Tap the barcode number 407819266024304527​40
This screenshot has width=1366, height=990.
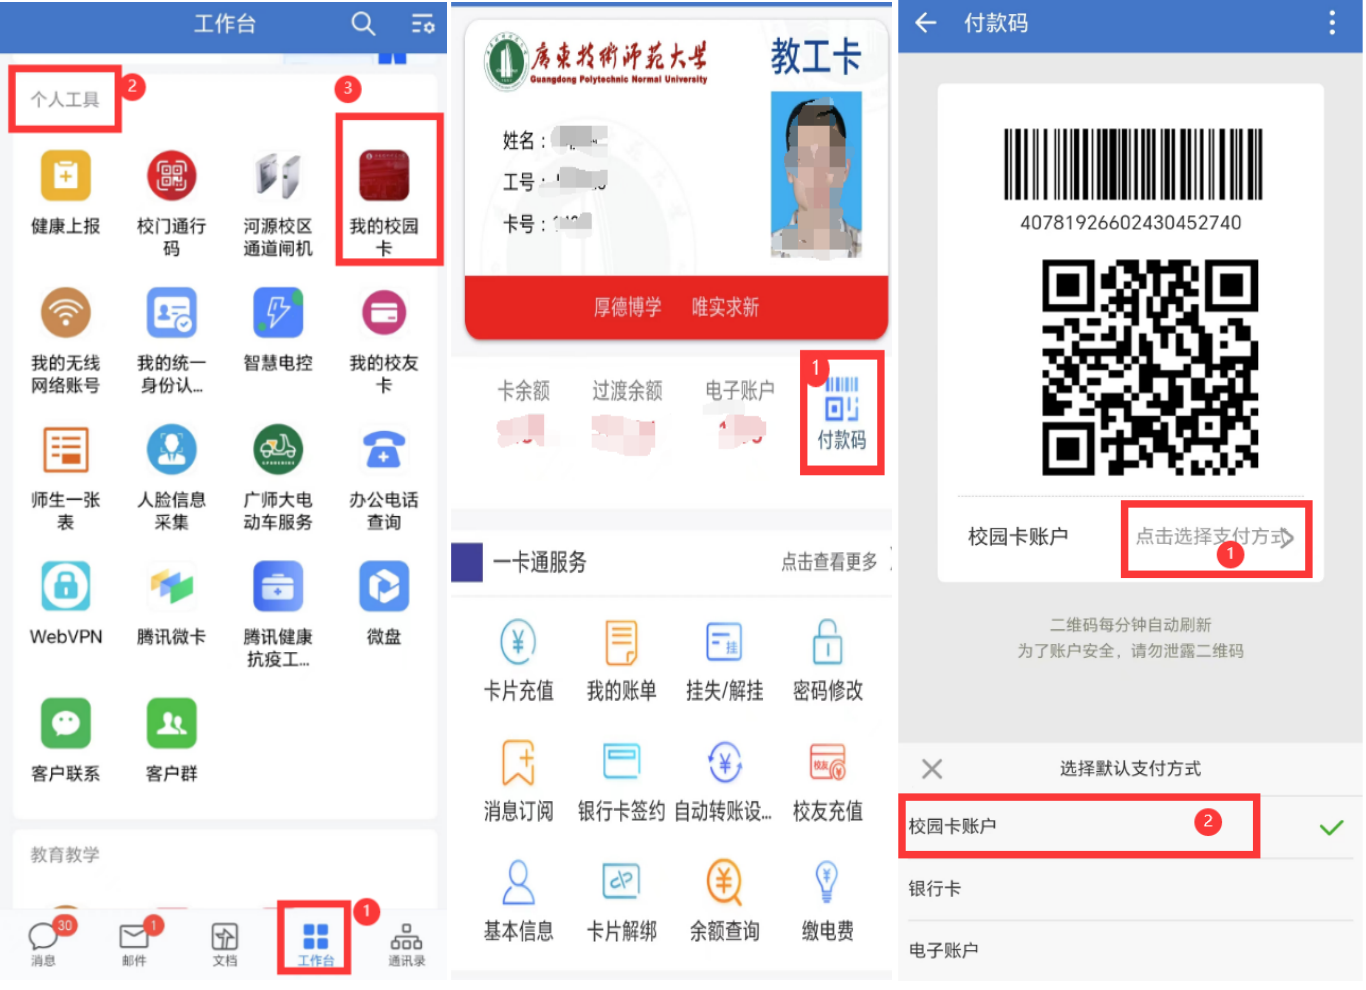[1131, 223]
